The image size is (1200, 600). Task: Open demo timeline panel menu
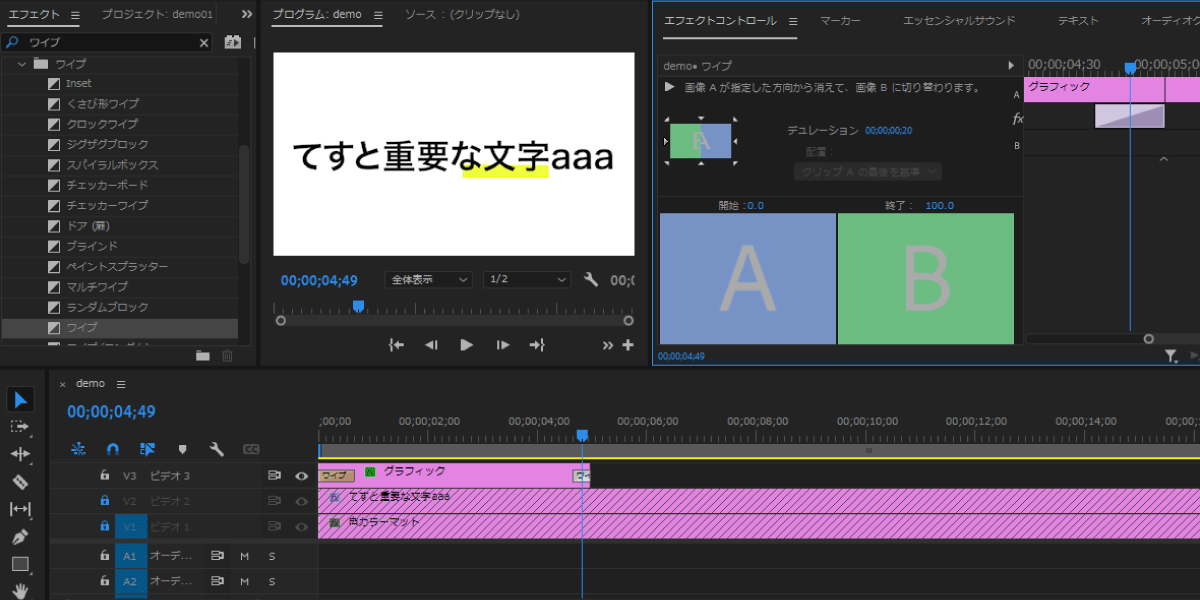pyautogui.click(x=121, y=384)
